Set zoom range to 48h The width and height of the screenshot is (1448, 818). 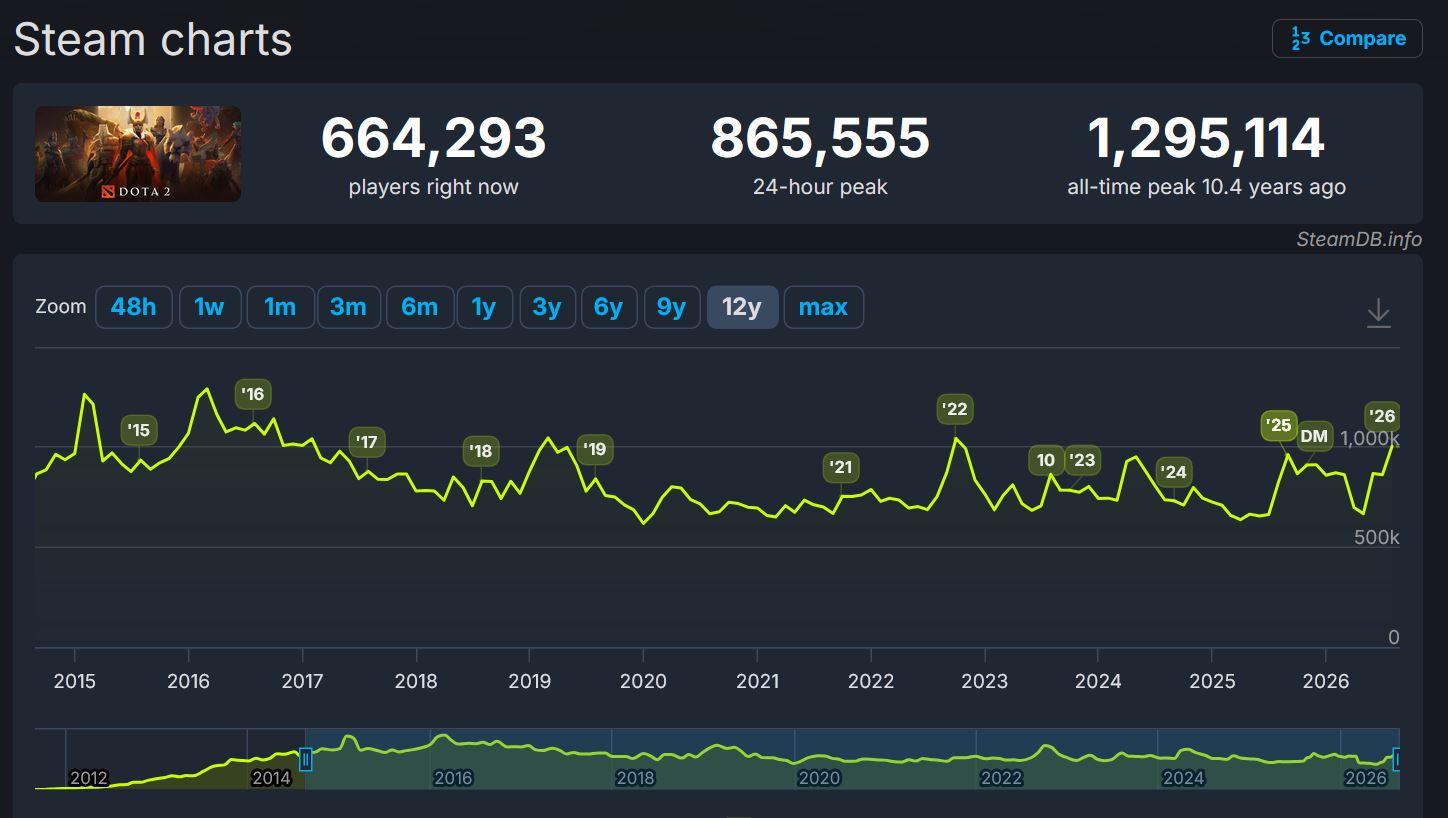coord(133,307)
